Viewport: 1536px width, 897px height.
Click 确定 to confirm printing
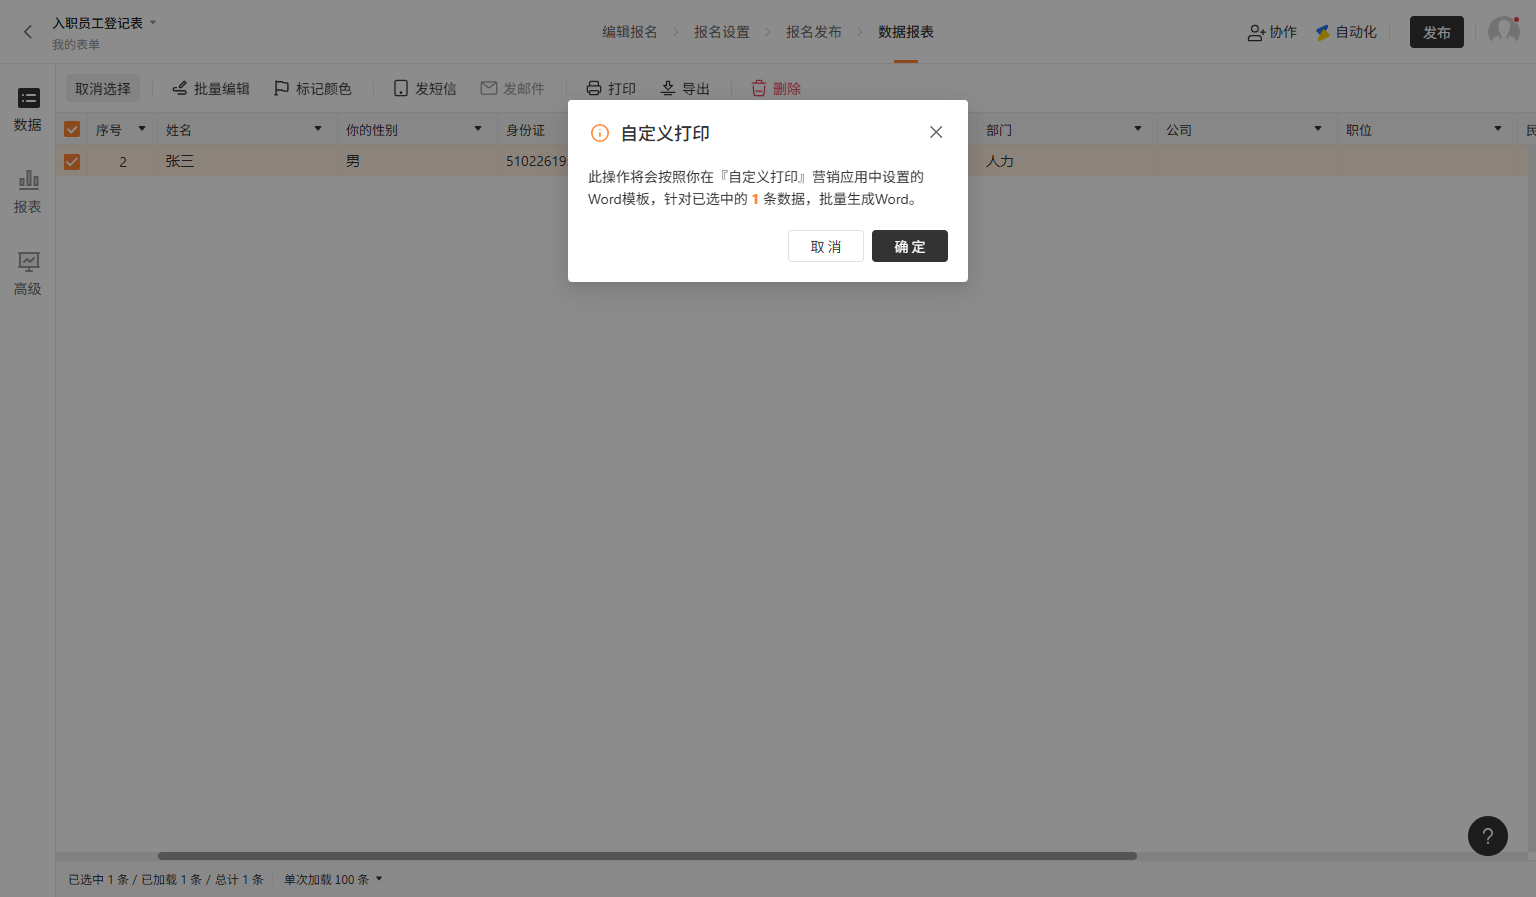[909, 246]
